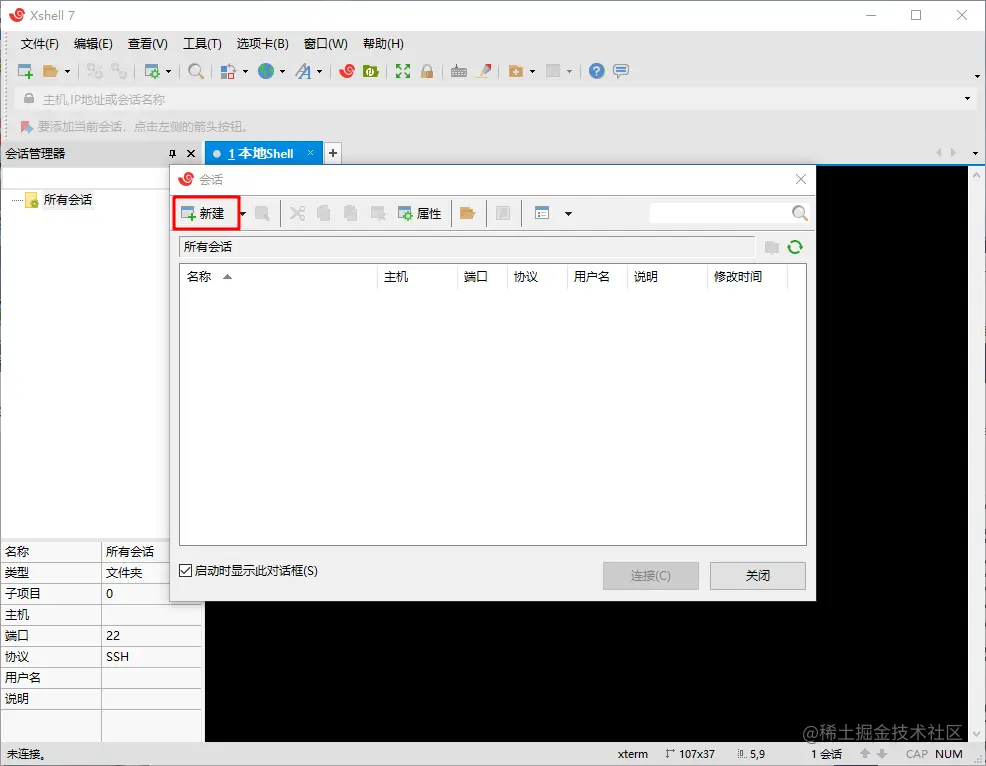Open the virtual keyboard toolbar icon
This screenshot has height=766, width=986.
click(459, 71)
